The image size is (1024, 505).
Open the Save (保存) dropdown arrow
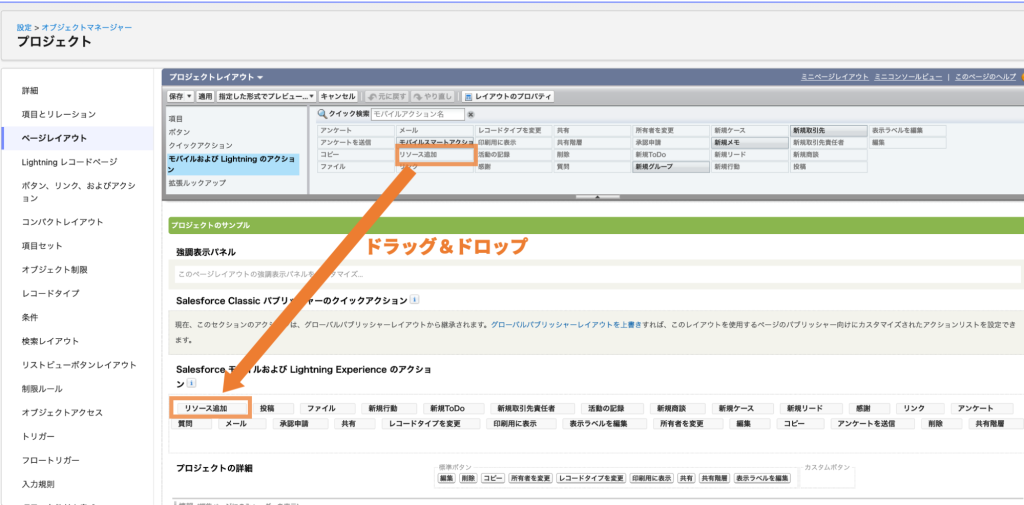[x=189, y=96]
